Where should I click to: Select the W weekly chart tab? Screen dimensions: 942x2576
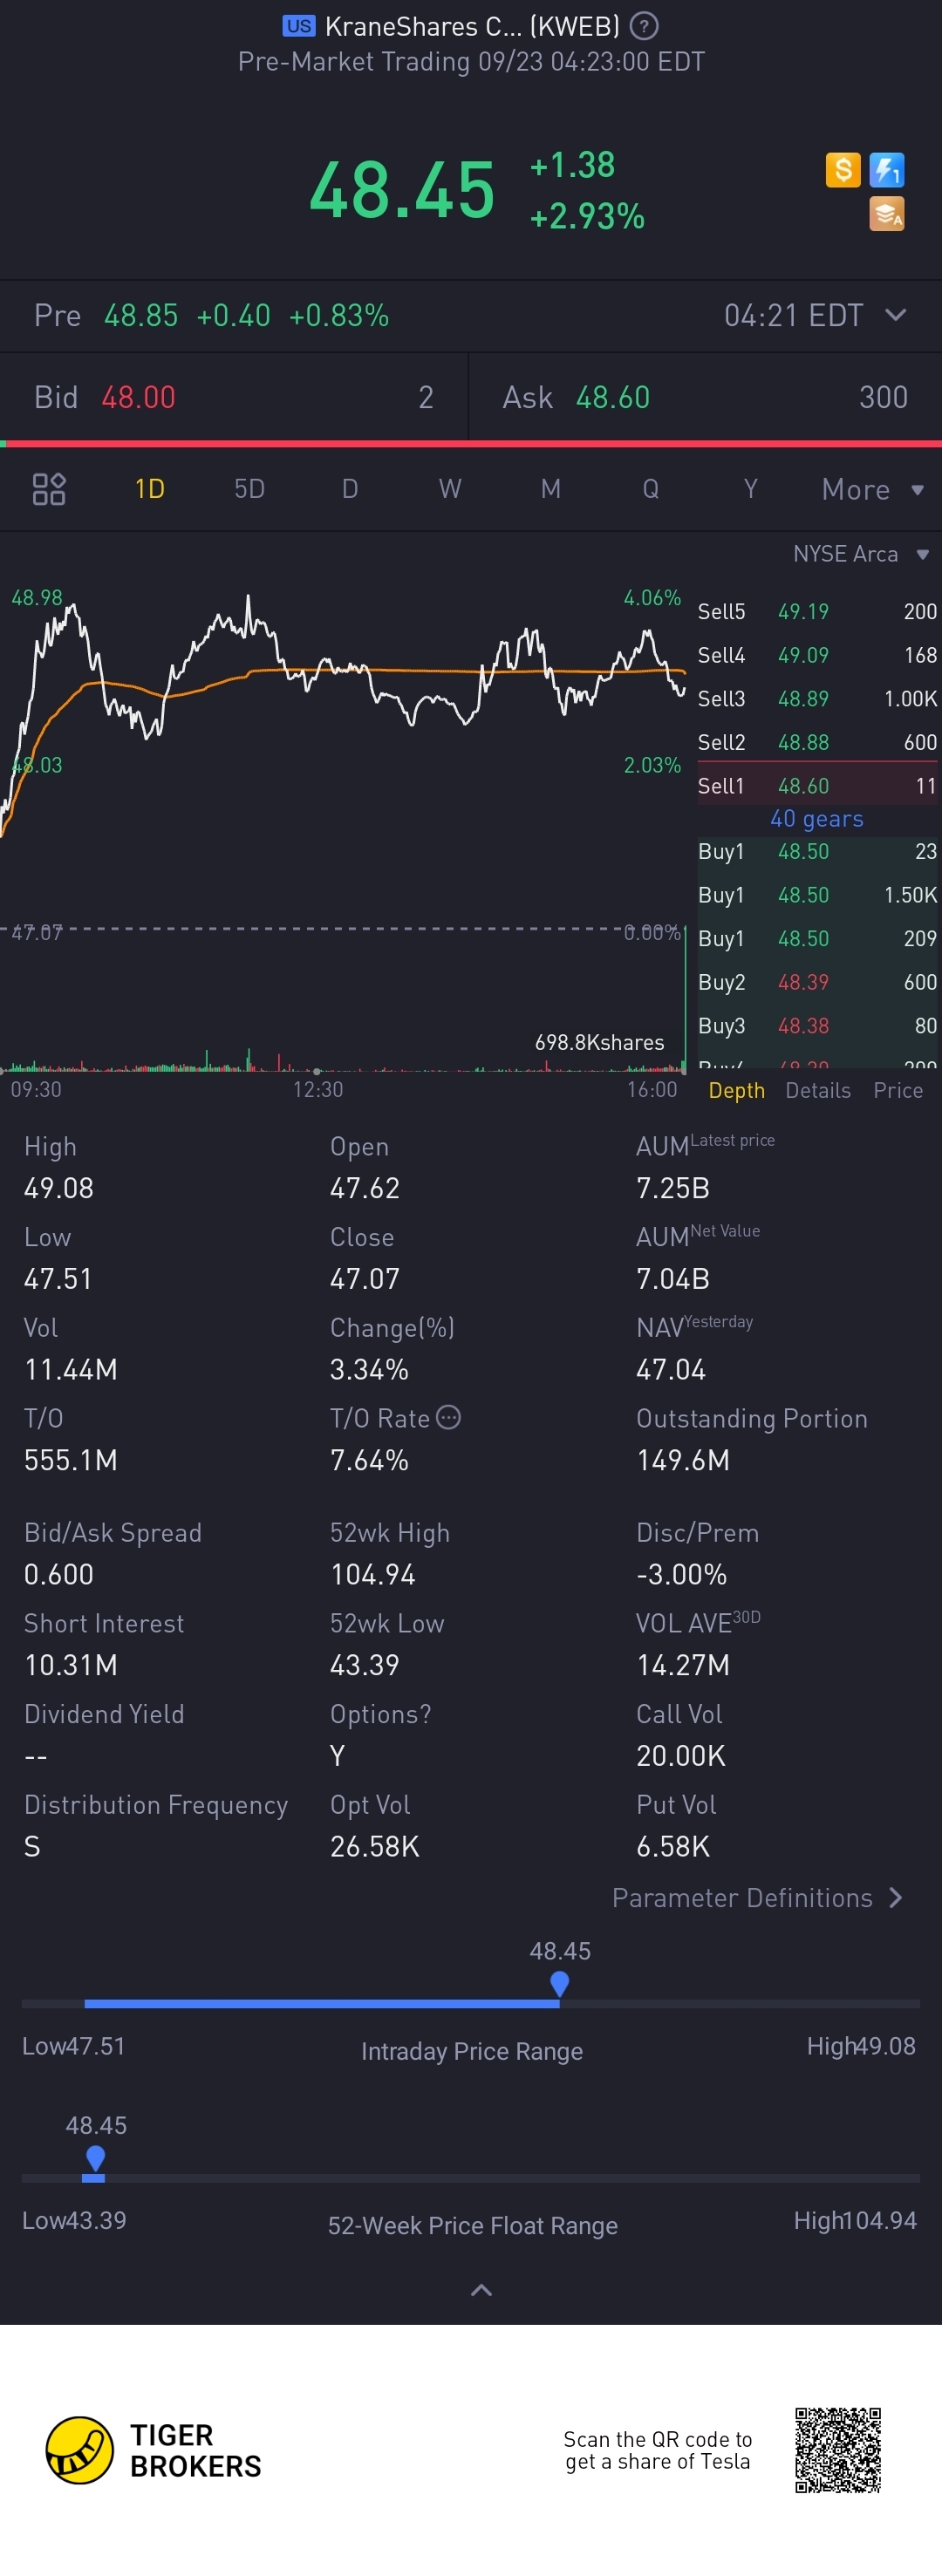coord(450,489)
